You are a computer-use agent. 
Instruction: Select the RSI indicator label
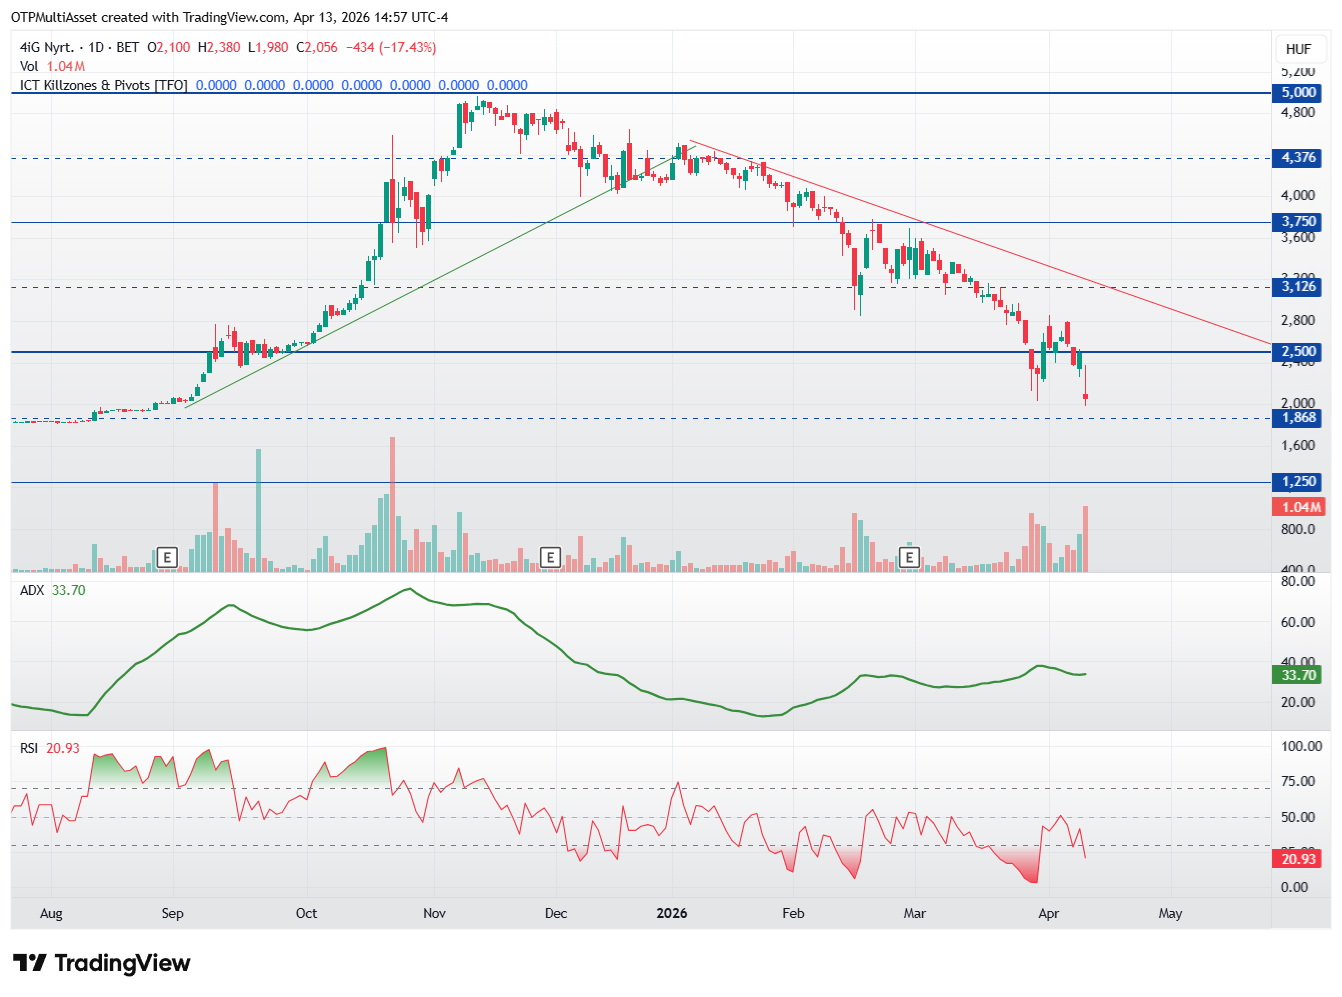point(29,748)
